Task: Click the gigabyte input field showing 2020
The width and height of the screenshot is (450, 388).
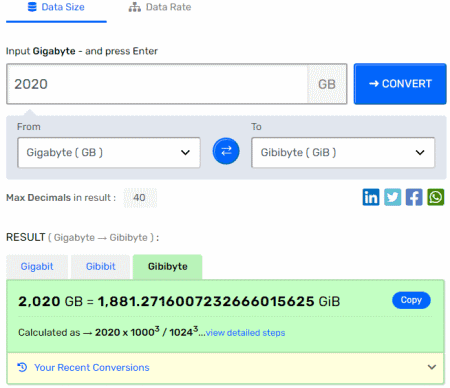Action: [x=157, y=84]
